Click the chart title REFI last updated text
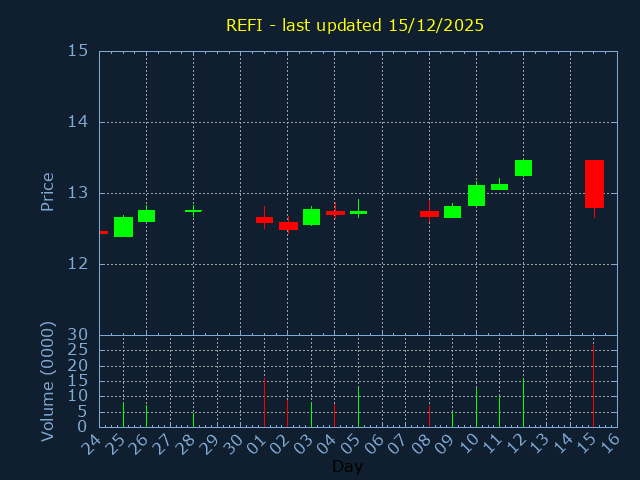This screenshot has width=640, height=480. [355, 25]
